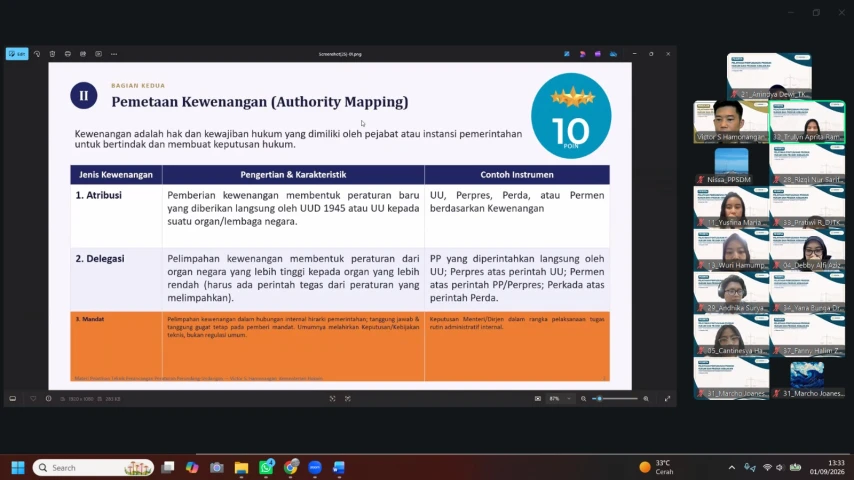Select 31_Marcho Joanes wave-image tile
Image resolution: width=854 pixels, height=480 pixels.
pyautogui.click(x=807, y=378)
